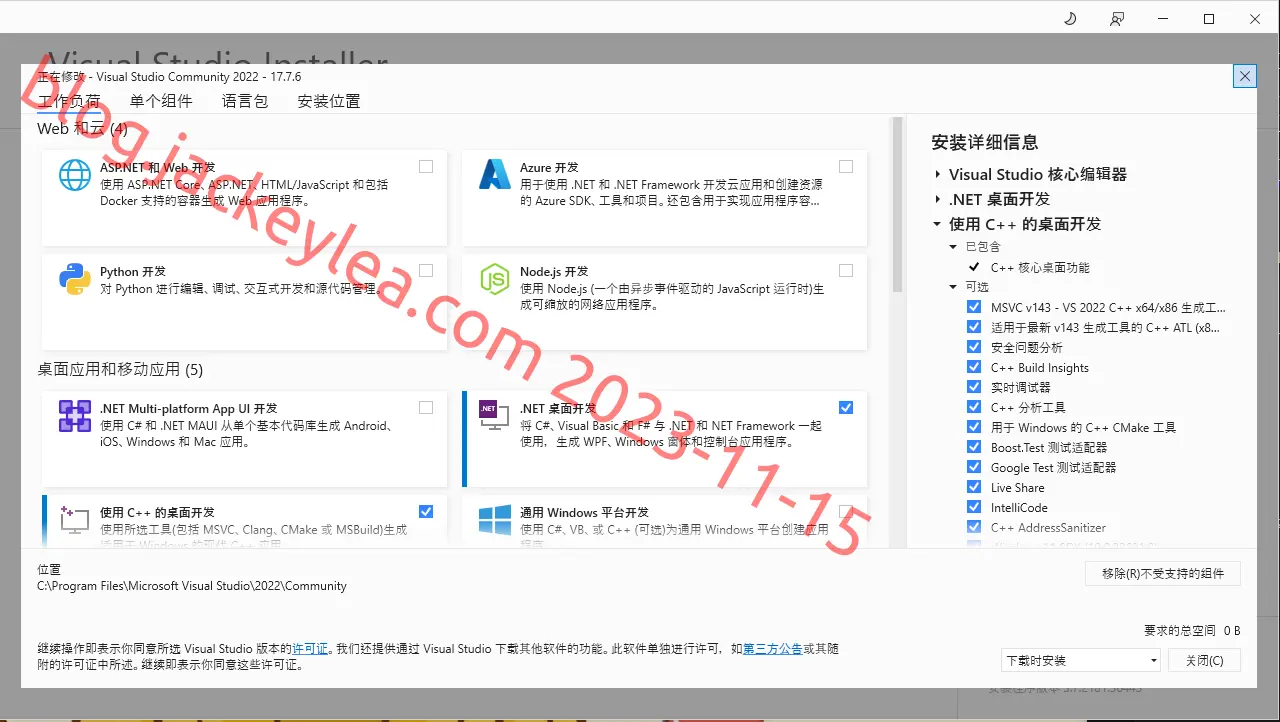Click the .NET 桌面开发 workload icon

[495, 416]
